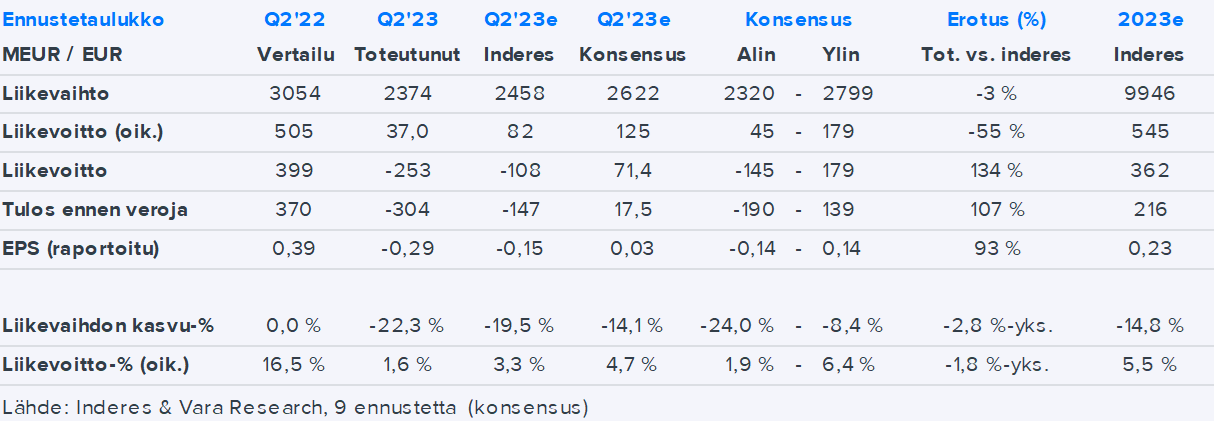The image size is (1214, 421).
Task: Click the Erotus (%) column header
Action: tap(995, 20)
